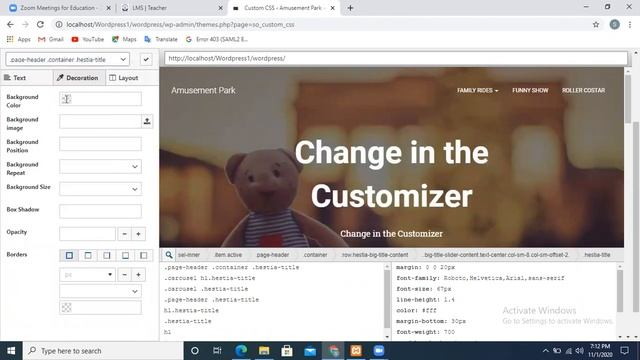
Task: Open the Chrome profile avatar
Action: [x=614, y=24]
